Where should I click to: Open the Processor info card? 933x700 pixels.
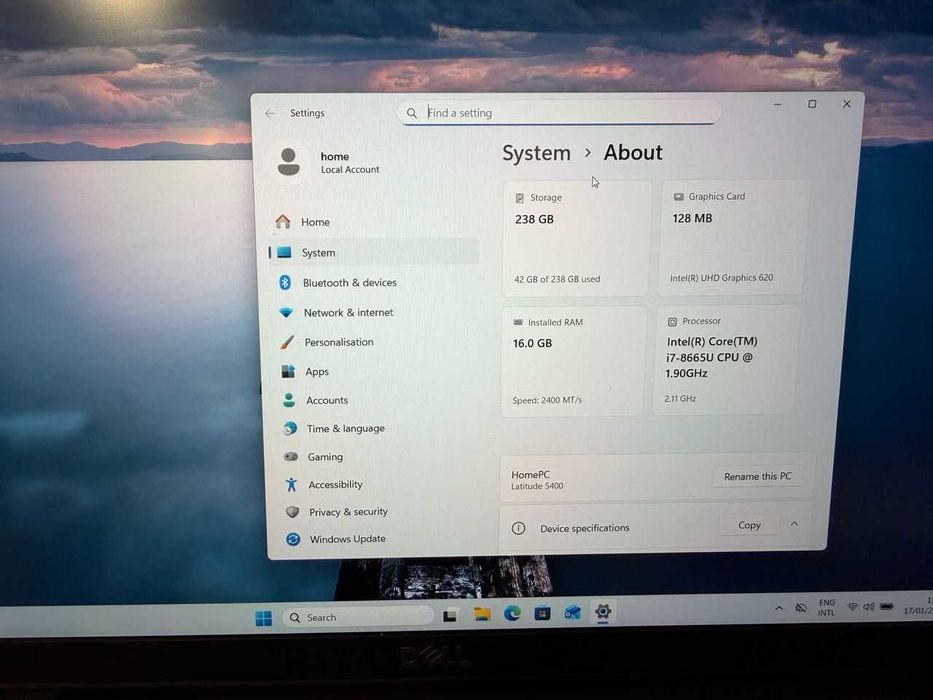[725, 360]
